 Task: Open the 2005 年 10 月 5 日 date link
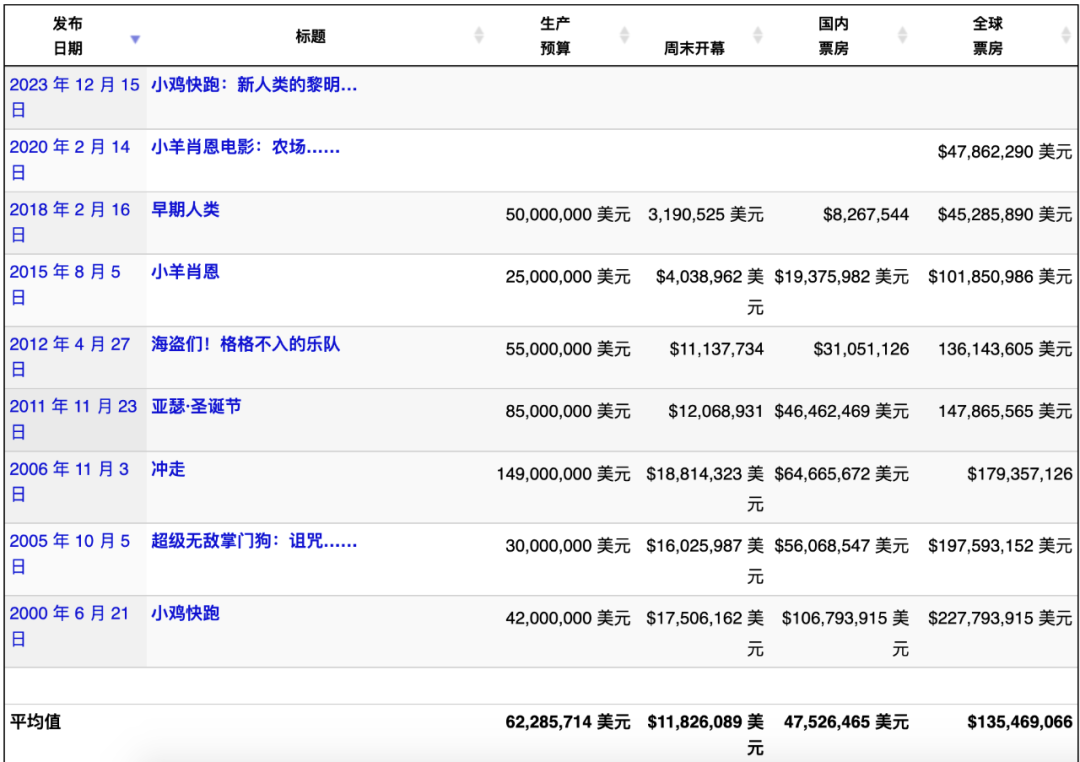[70, 553]
